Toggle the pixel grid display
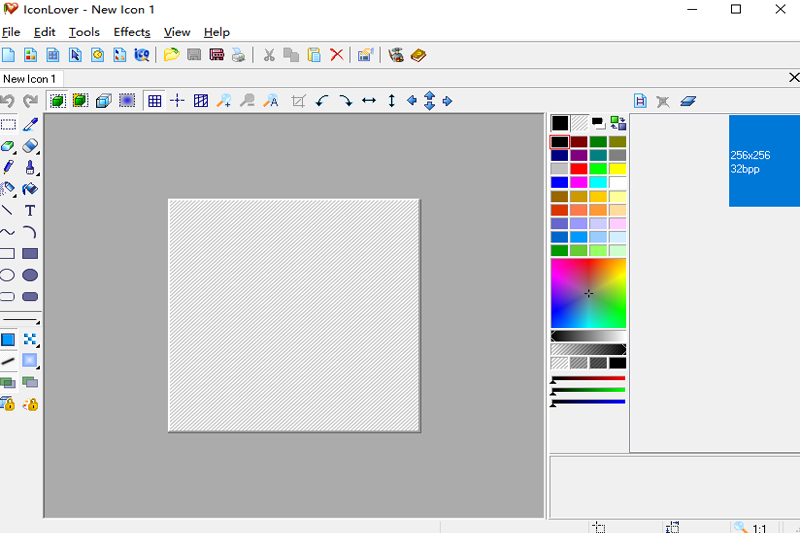This screenshot has height=533, width=800. point(154,101)
